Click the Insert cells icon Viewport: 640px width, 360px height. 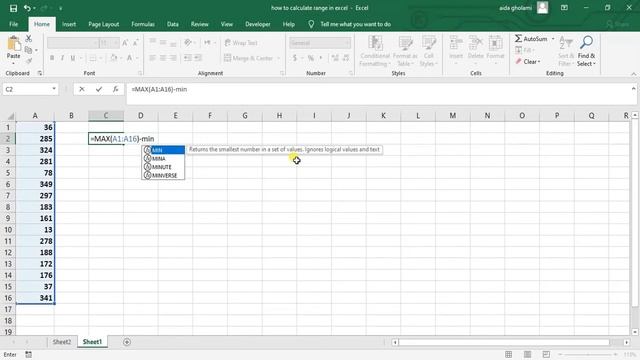click(456, 43)
